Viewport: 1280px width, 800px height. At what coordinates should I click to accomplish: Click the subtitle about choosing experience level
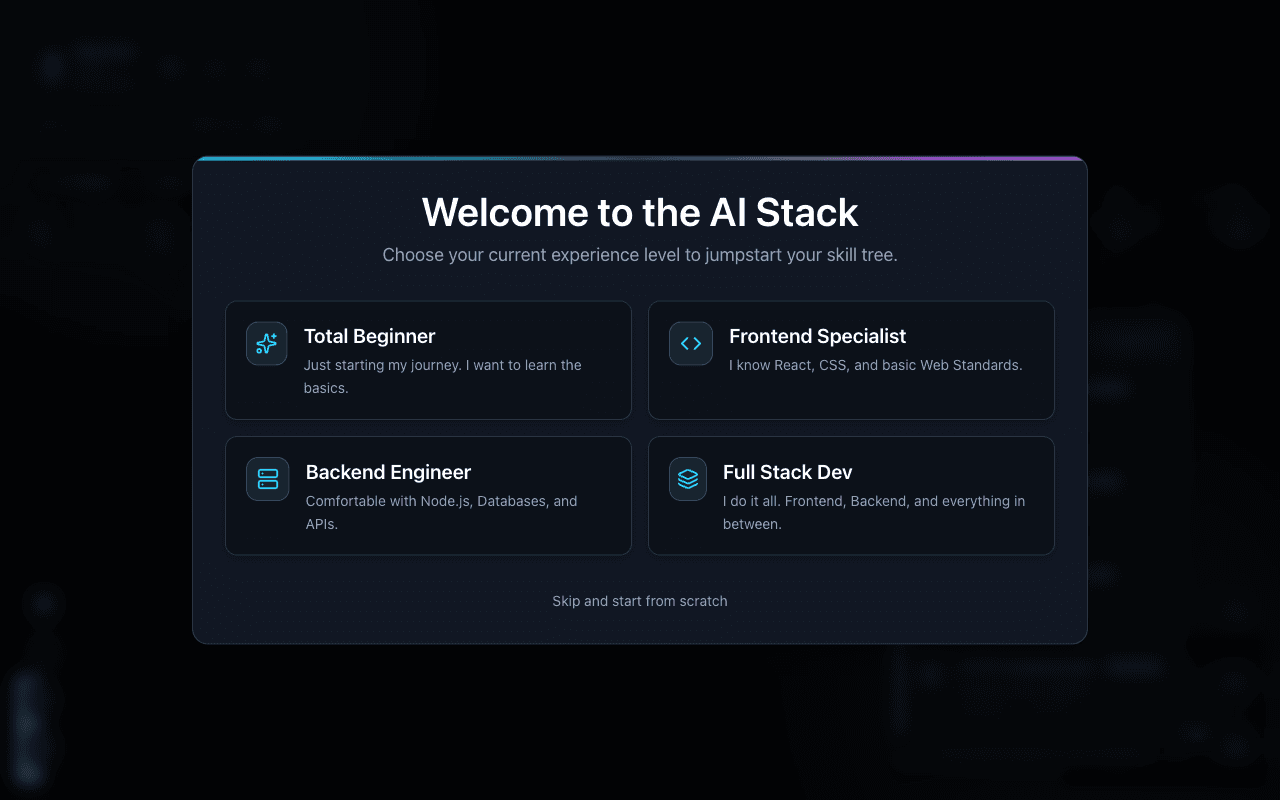pos(639,255)
